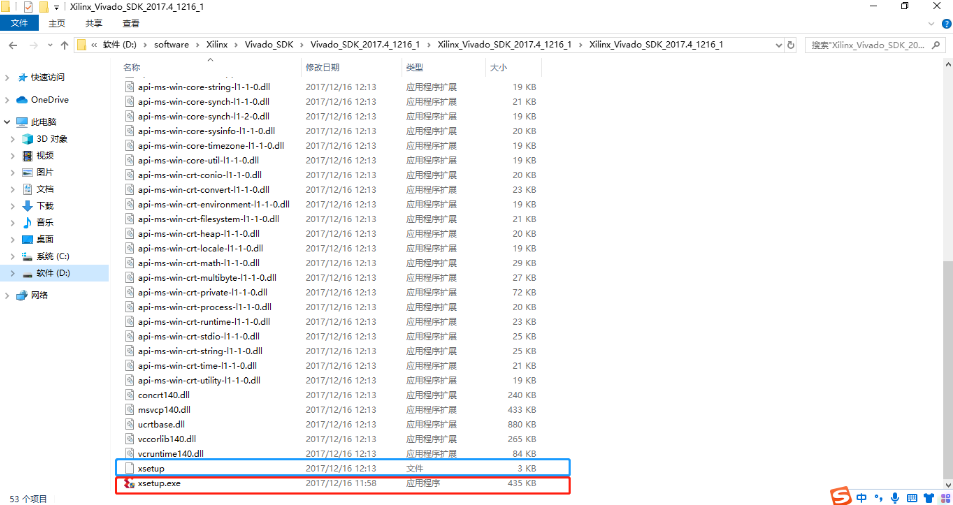Sort by the 大小 column header
Viewport: 953px width, 505px height.
pos(513,67)
